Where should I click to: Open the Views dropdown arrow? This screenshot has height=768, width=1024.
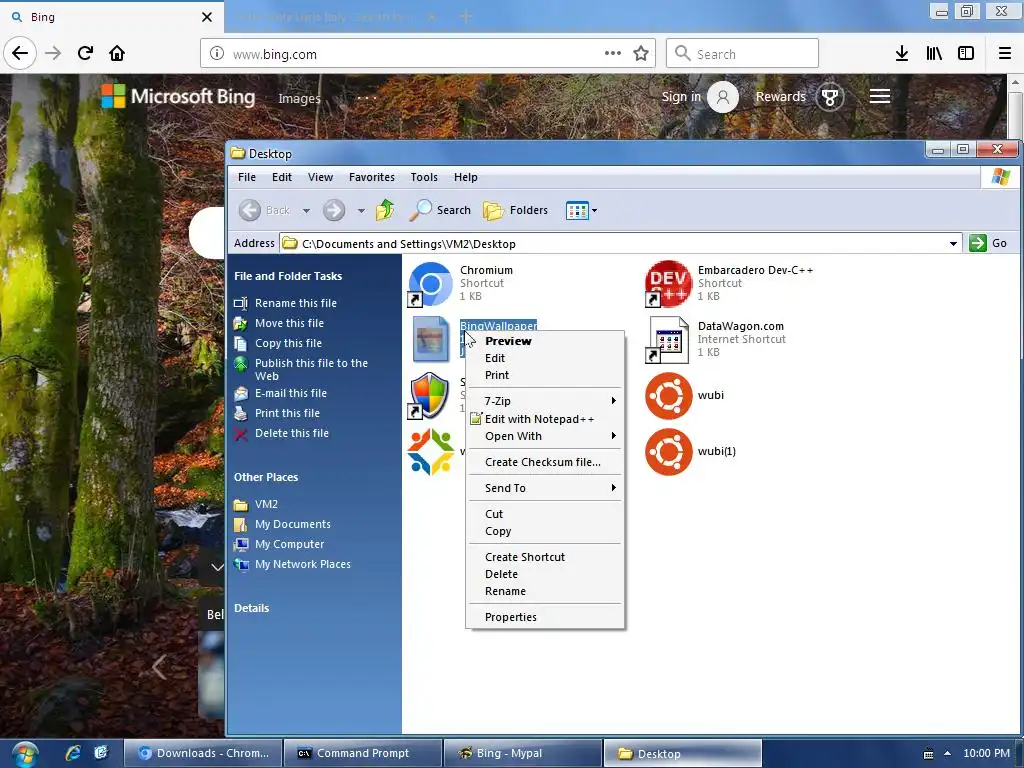click(594, 211)
